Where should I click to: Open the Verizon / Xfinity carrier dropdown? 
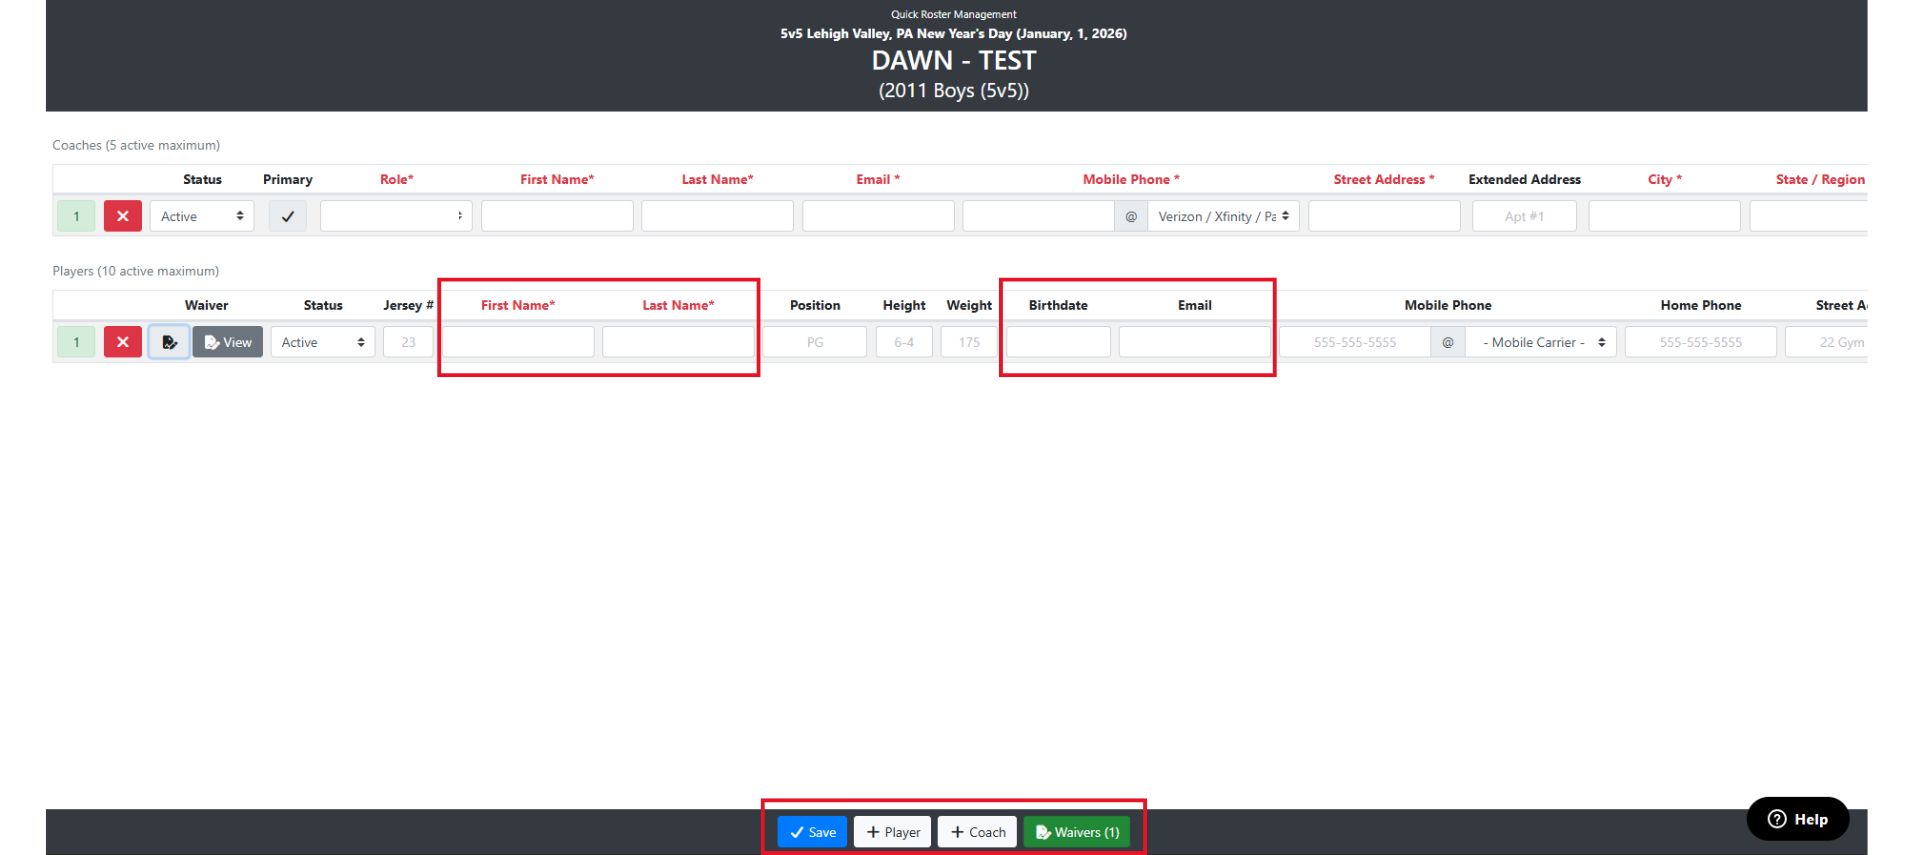click(x=1223, y=216)
